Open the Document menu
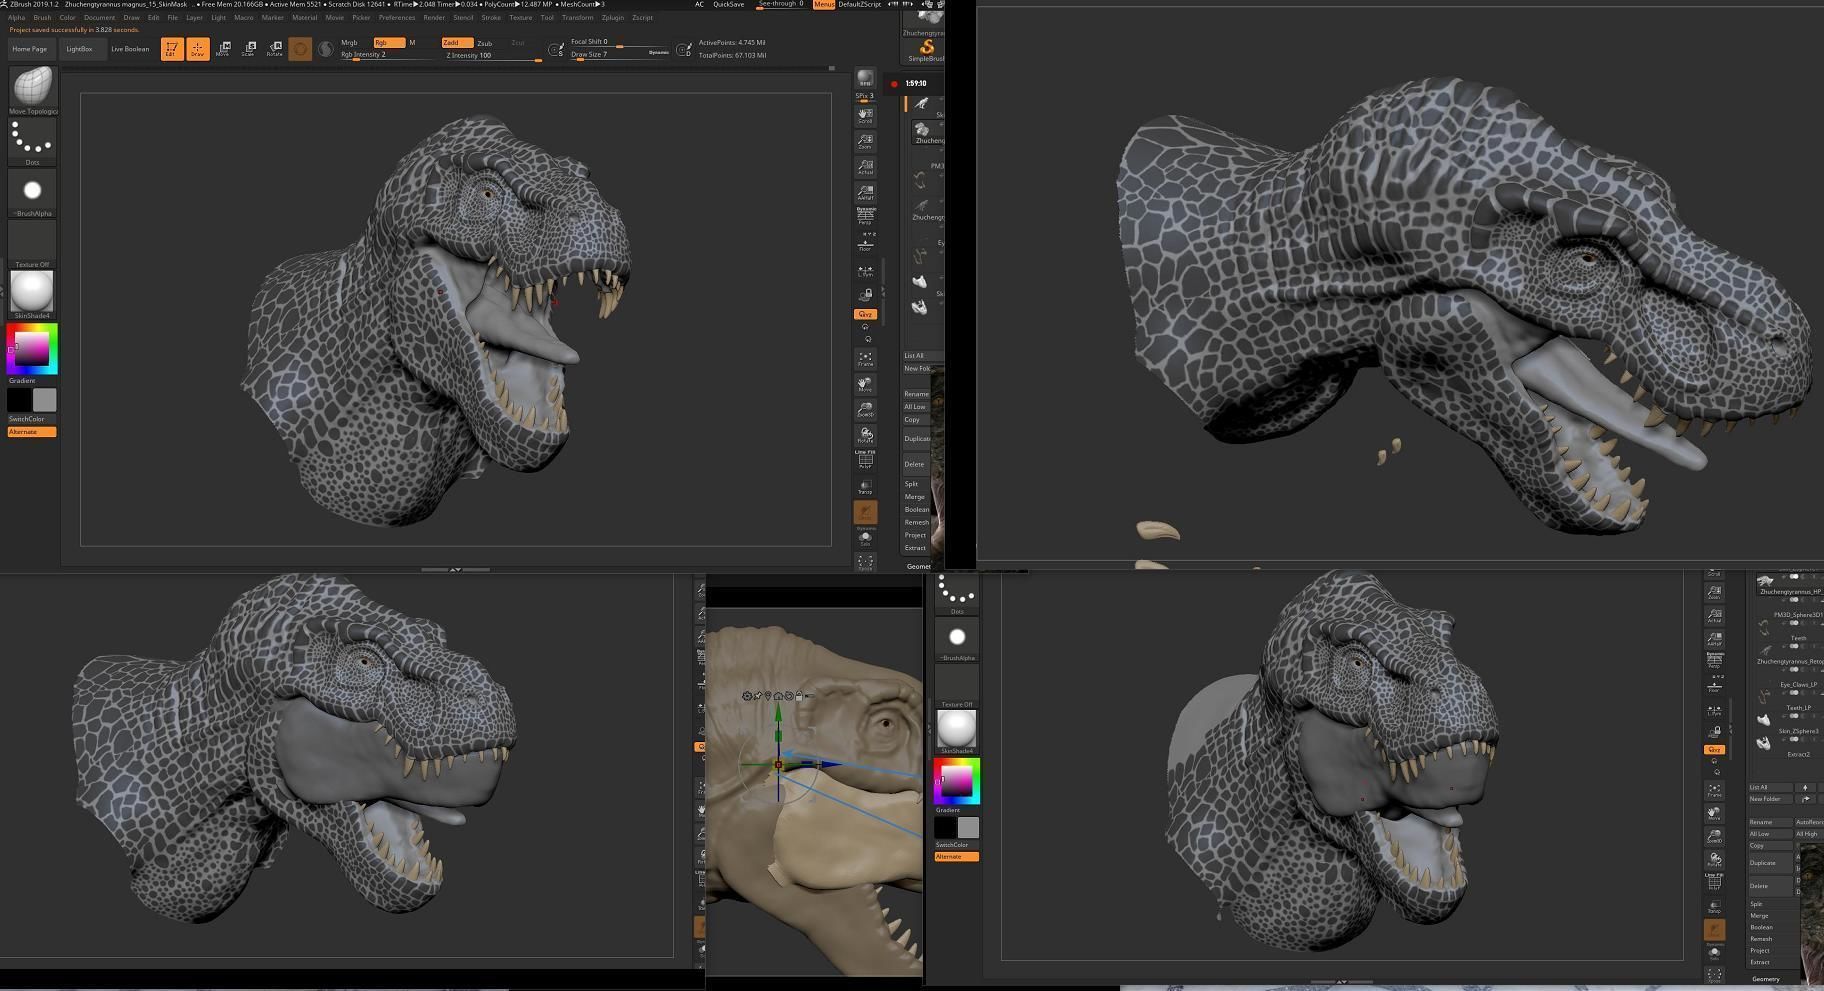Viewport: 1824px width, 991px height. pyautogui.click(x=99, y=17)
